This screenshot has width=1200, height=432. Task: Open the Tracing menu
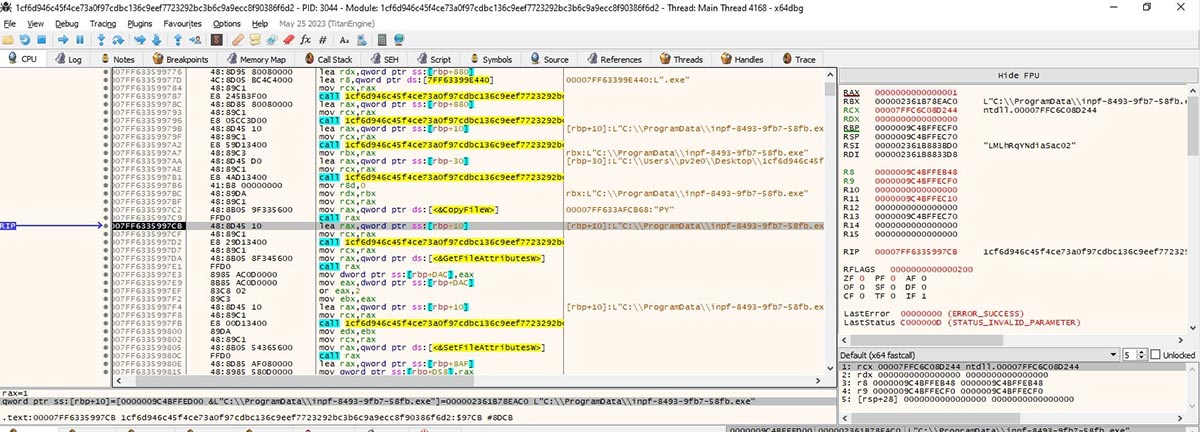point(102,22)
